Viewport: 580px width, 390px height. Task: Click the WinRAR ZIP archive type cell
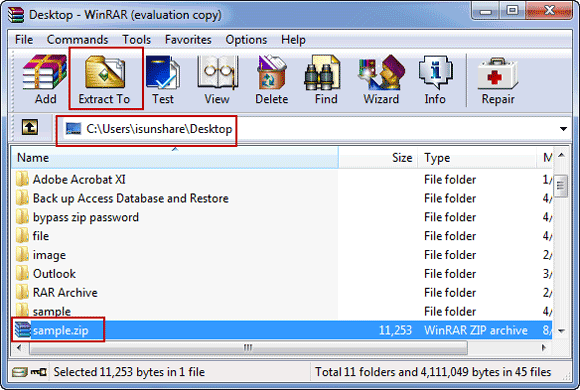coord(476,330)
